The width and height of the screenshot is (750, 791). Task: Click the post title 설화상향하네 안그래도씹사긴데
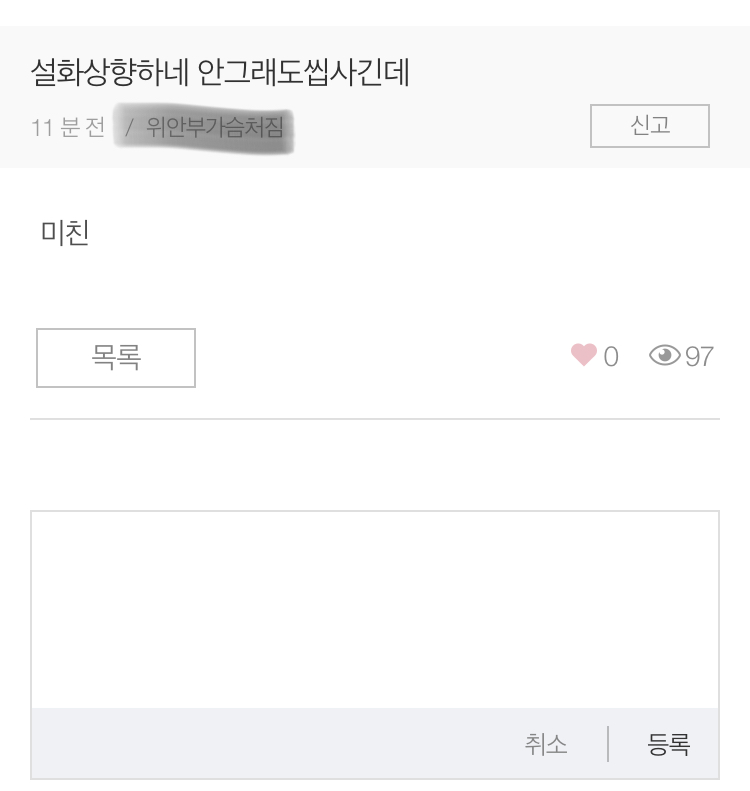pos(220,72)
